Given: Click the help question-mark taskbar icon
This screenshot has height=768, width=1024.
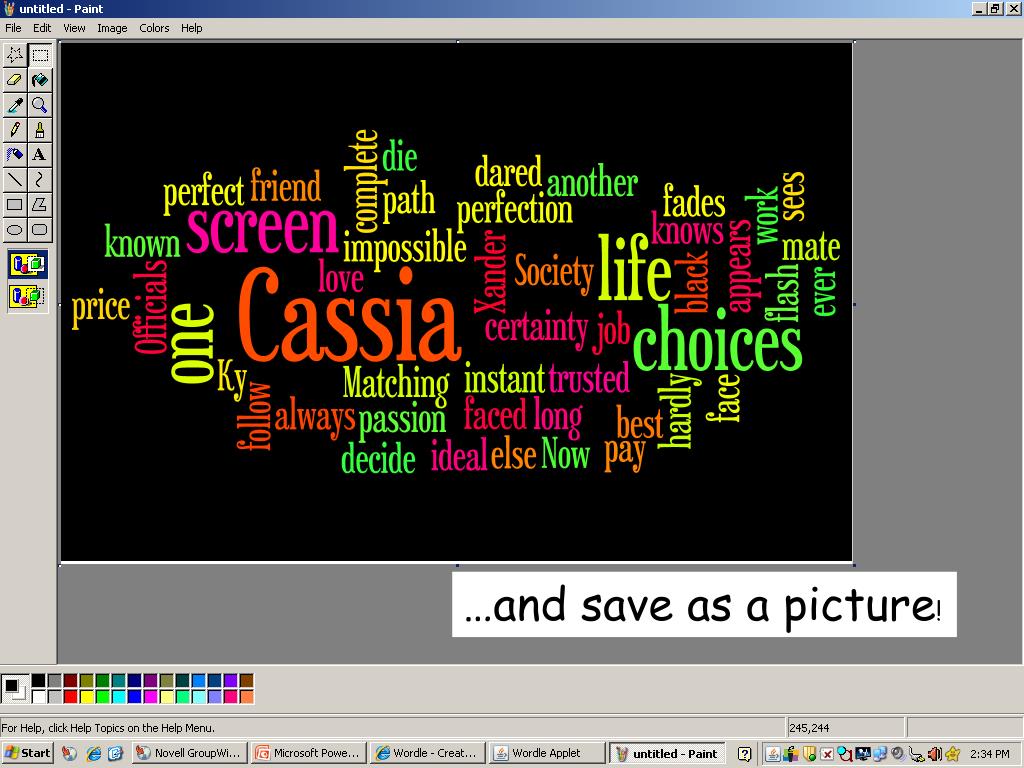Looking at the screenshot, I should [744, 754].
